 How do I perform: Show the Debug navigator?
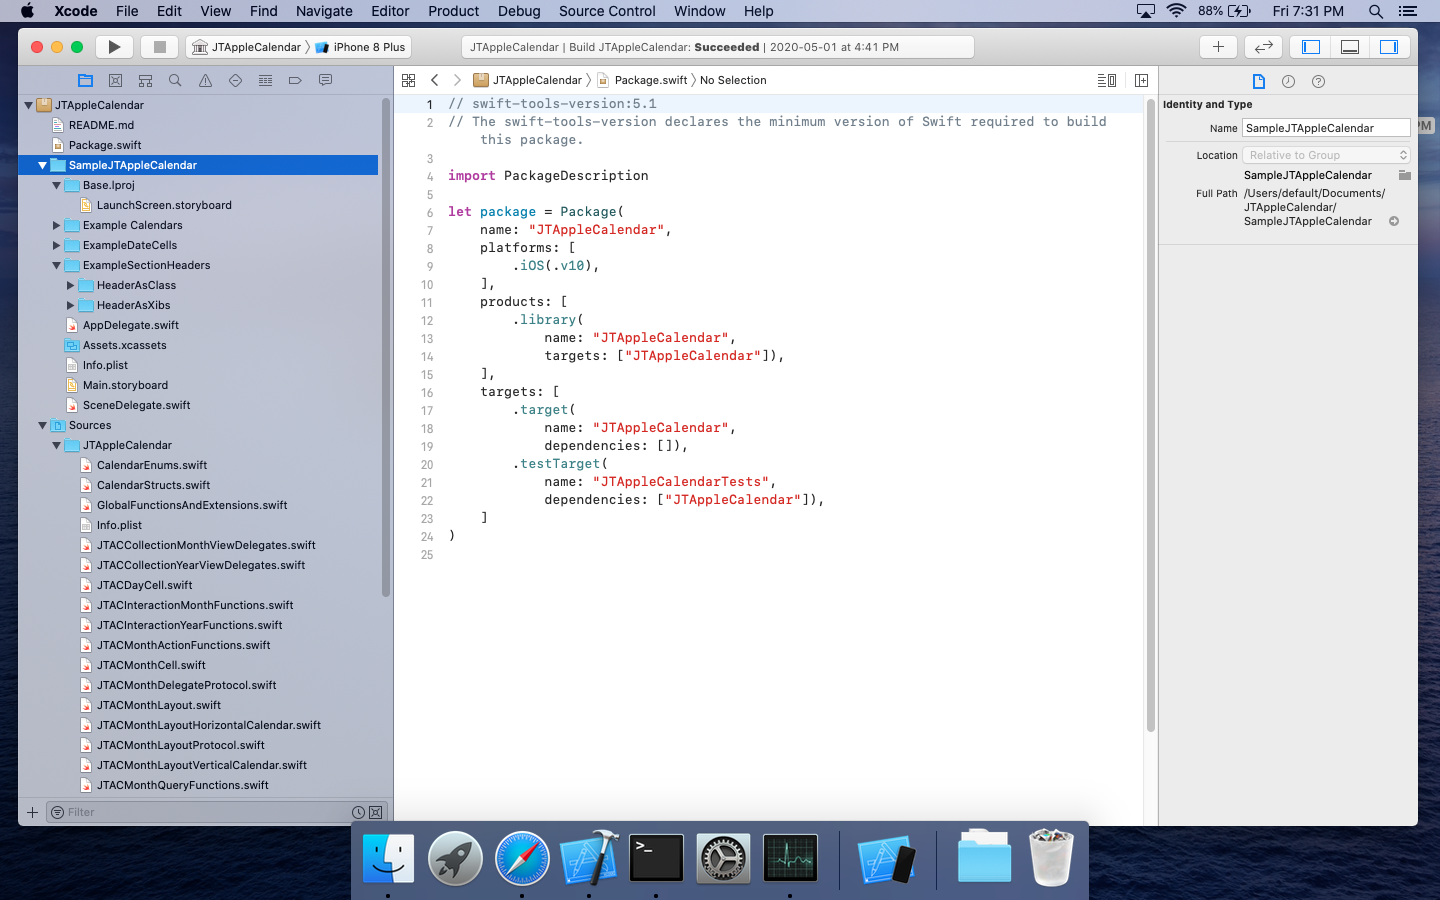[265, 81]
